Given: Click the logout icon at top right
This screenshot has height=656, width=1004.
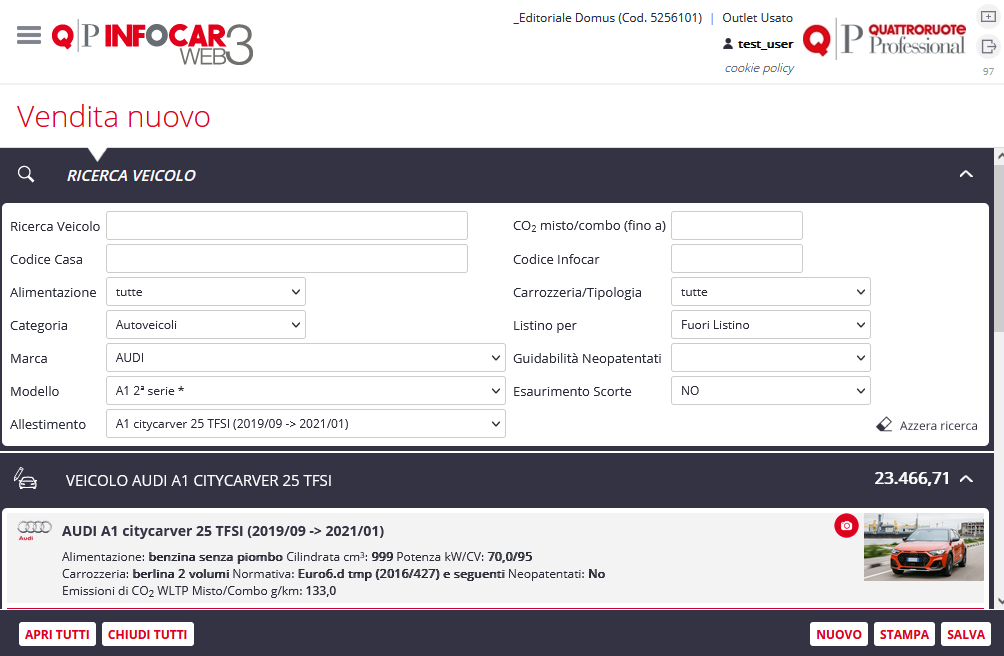Looking at the screenshot, I should pos(988,46).
